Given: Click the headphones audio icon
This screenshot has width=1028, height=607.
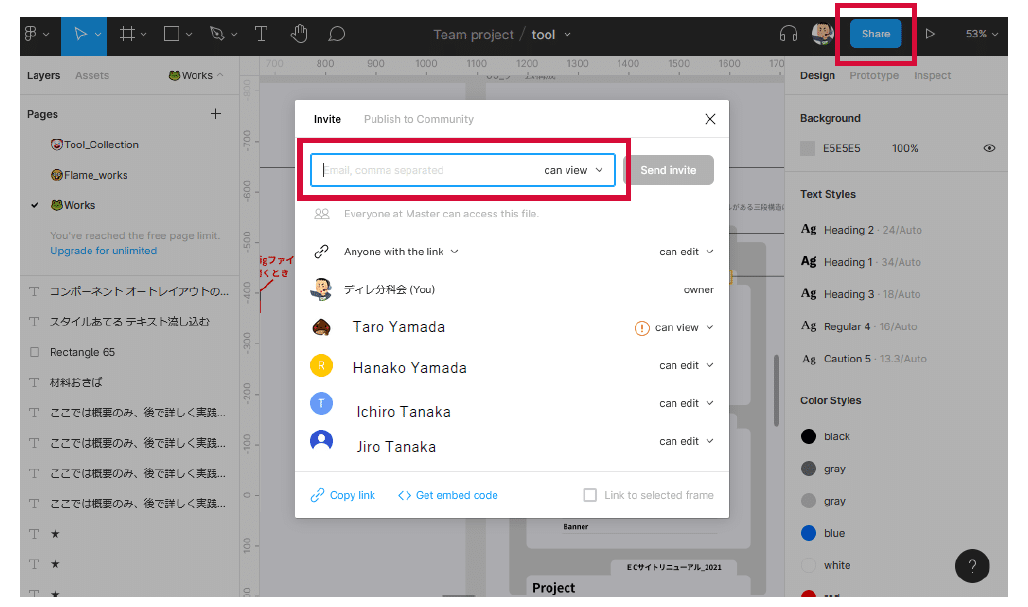Looking at the screenshot, I should (x=788, y=34).
